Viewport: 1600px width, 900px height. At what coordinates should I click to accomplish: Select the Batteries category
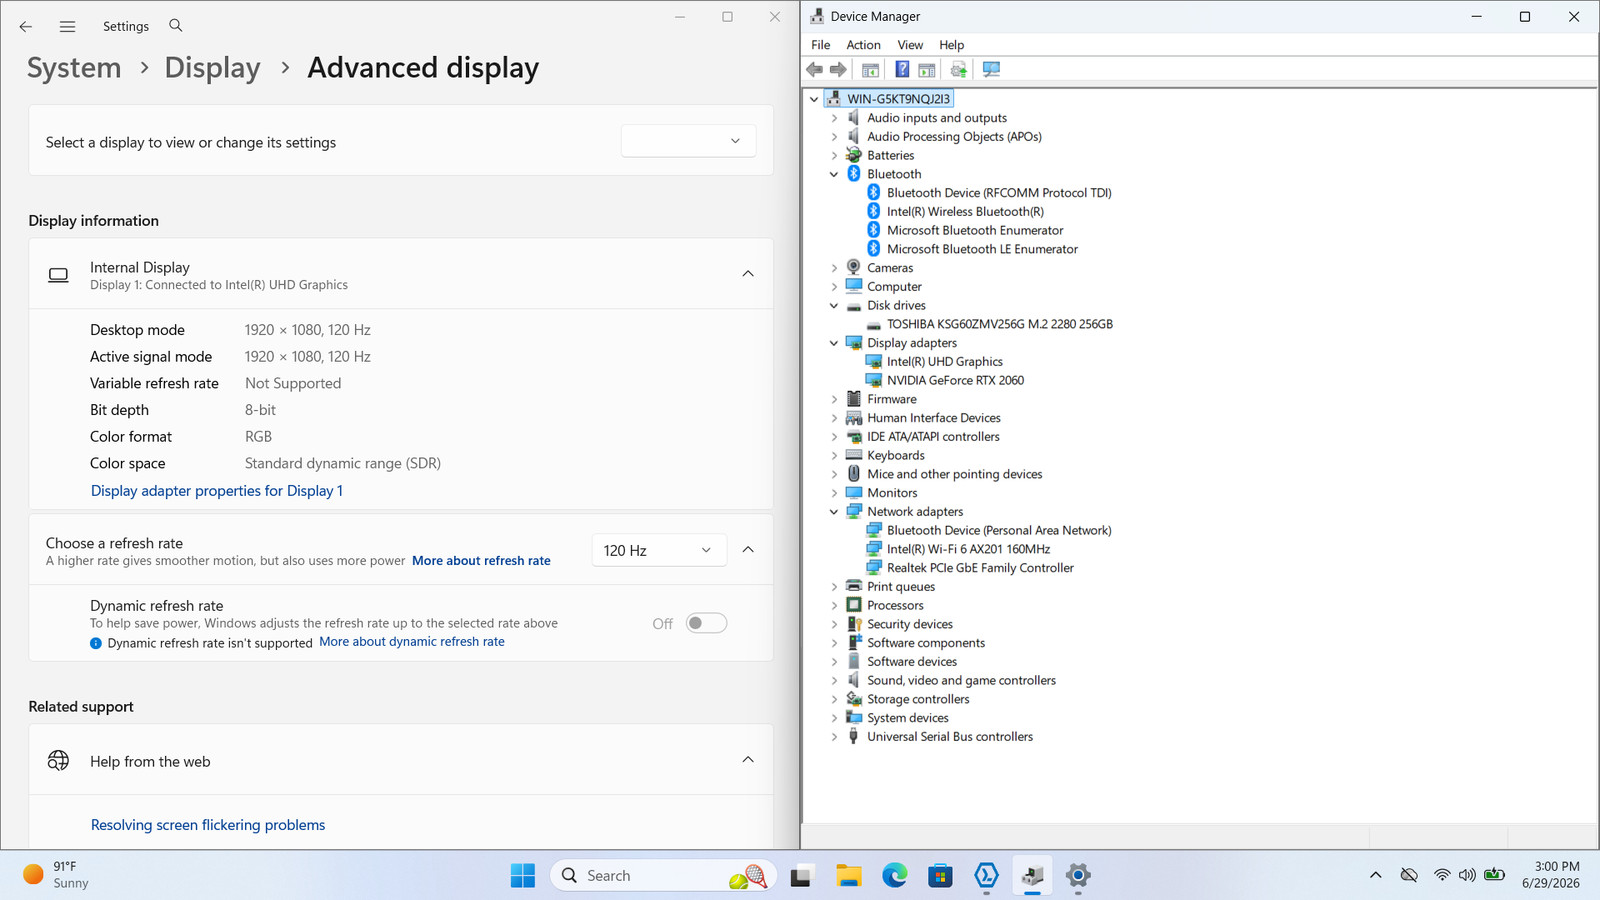tap(890, 156)
